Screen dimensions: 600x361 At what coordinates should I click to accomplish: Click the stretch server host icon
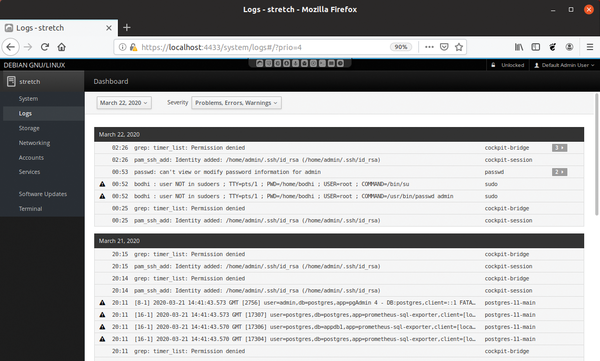[x=11, y=82]
